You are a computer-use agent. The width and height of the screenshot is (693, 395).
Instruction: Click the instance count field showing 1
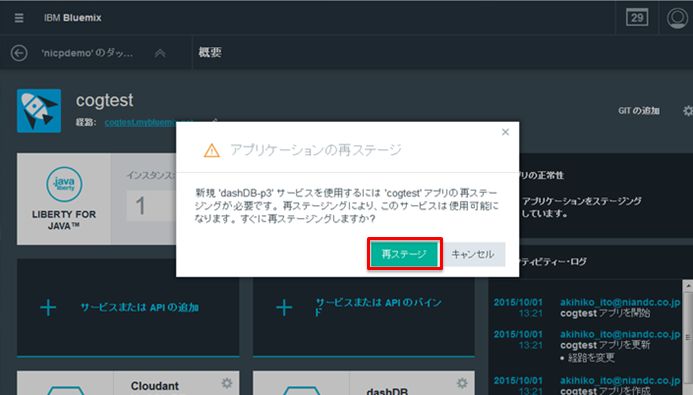coord(150,205)
